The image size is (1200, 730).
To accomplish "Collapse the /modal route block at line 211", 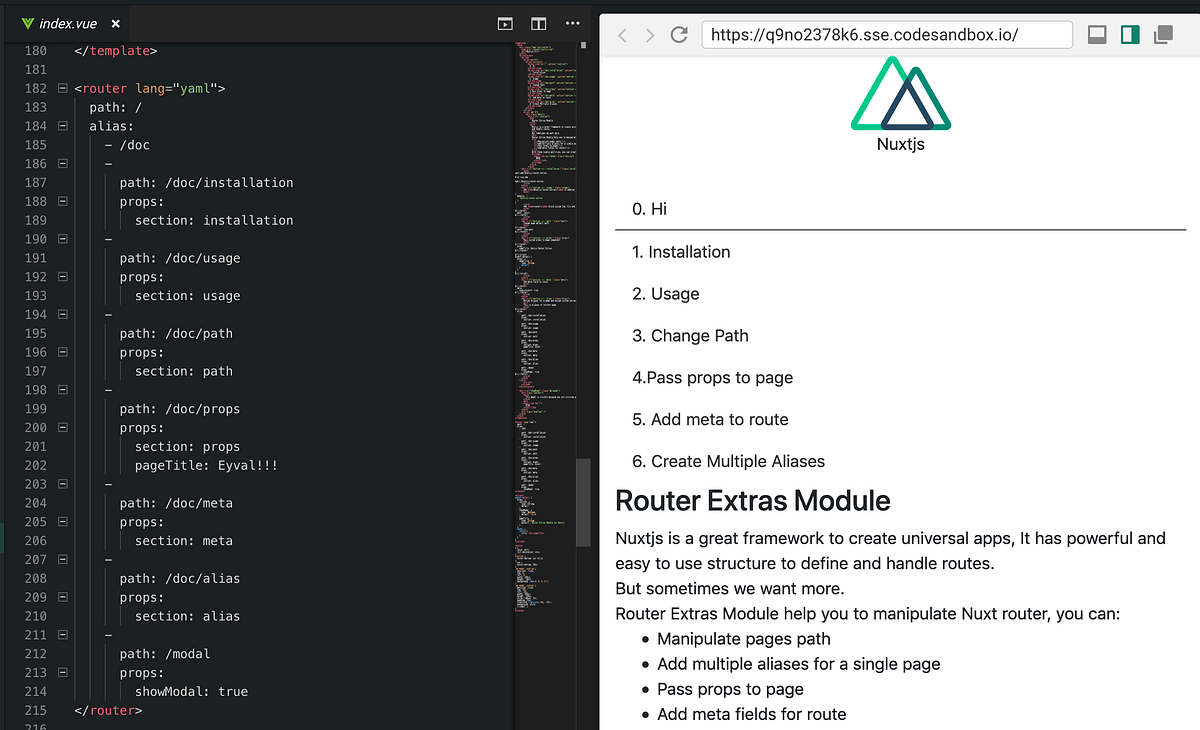I will click(61, 634).
